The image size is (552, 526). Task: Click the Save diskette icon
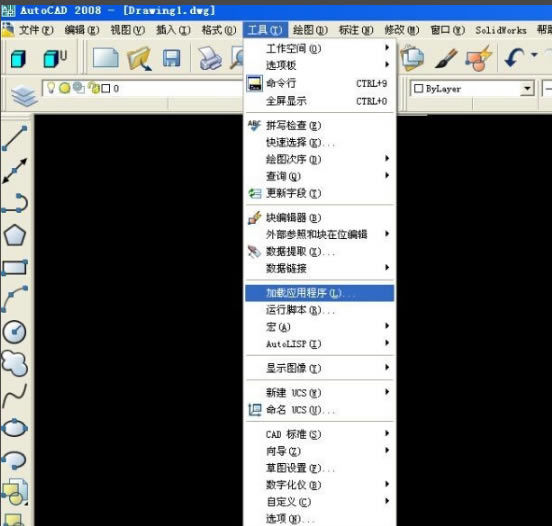(171, 58)
